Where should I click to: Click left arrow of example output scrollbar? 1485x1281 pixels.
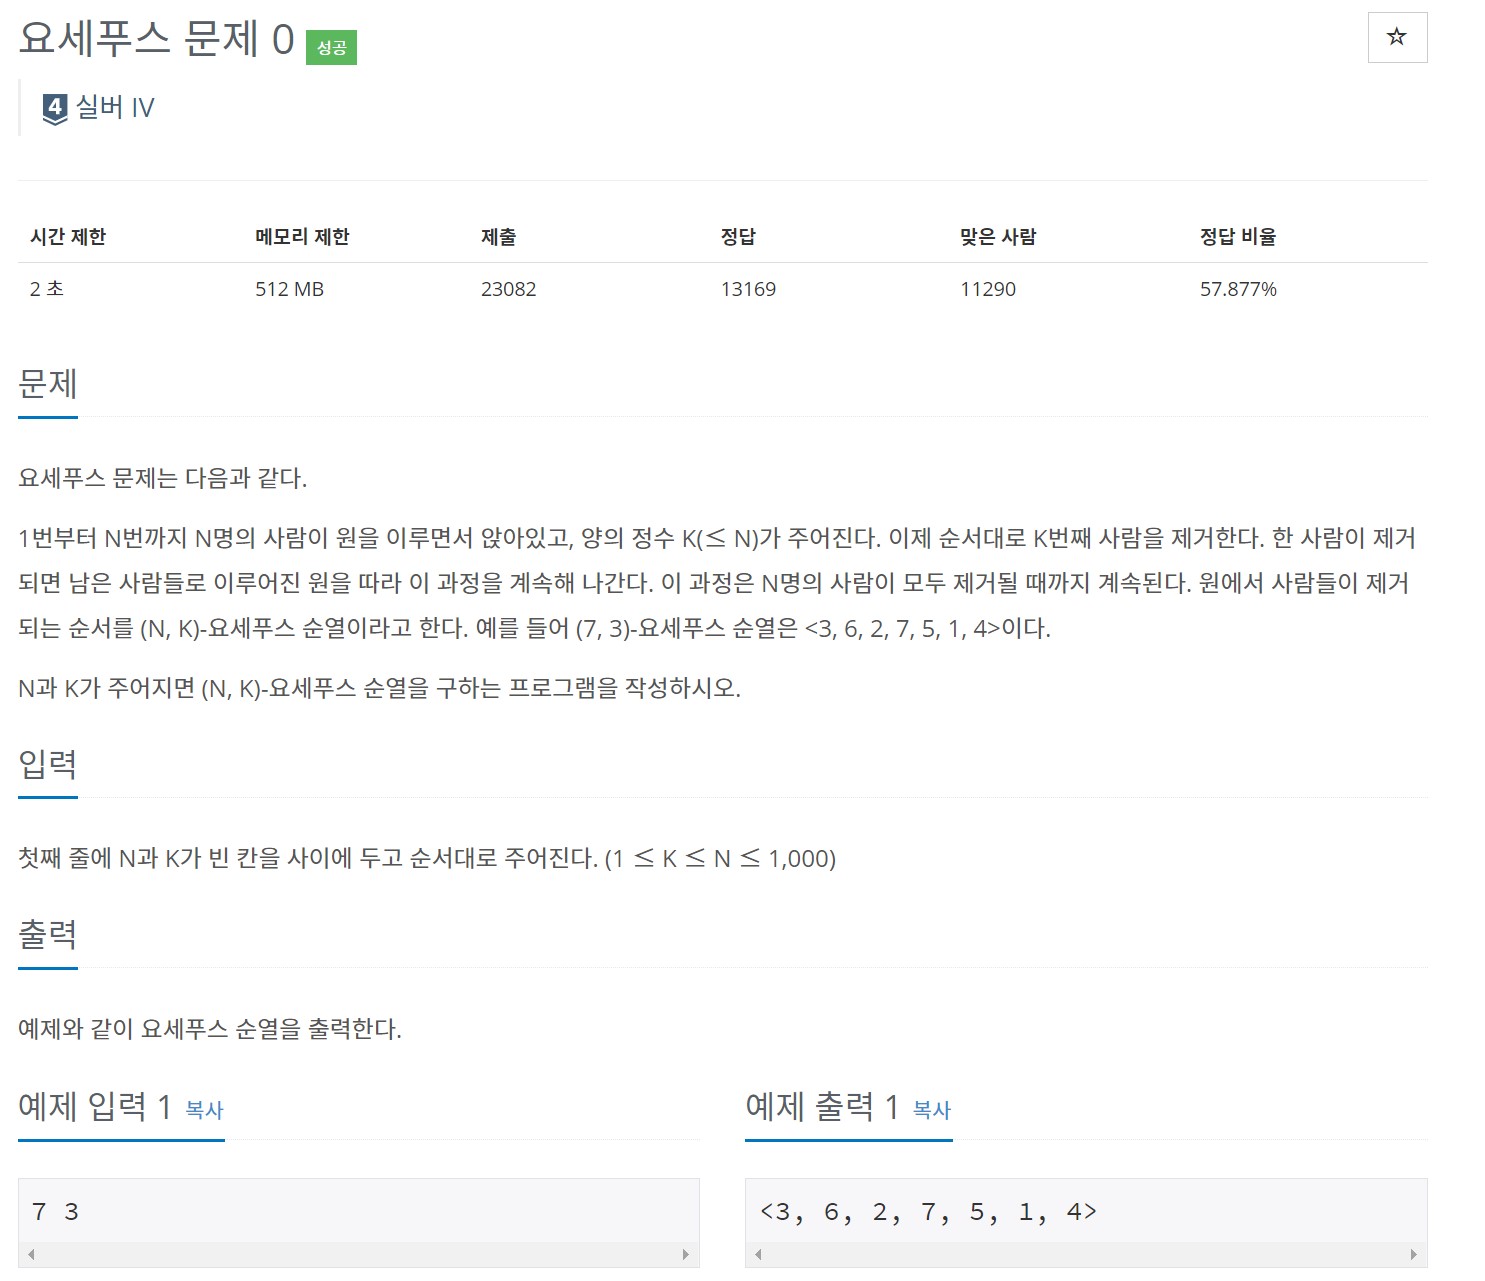pyautogui.click(x=758, y=1254)
